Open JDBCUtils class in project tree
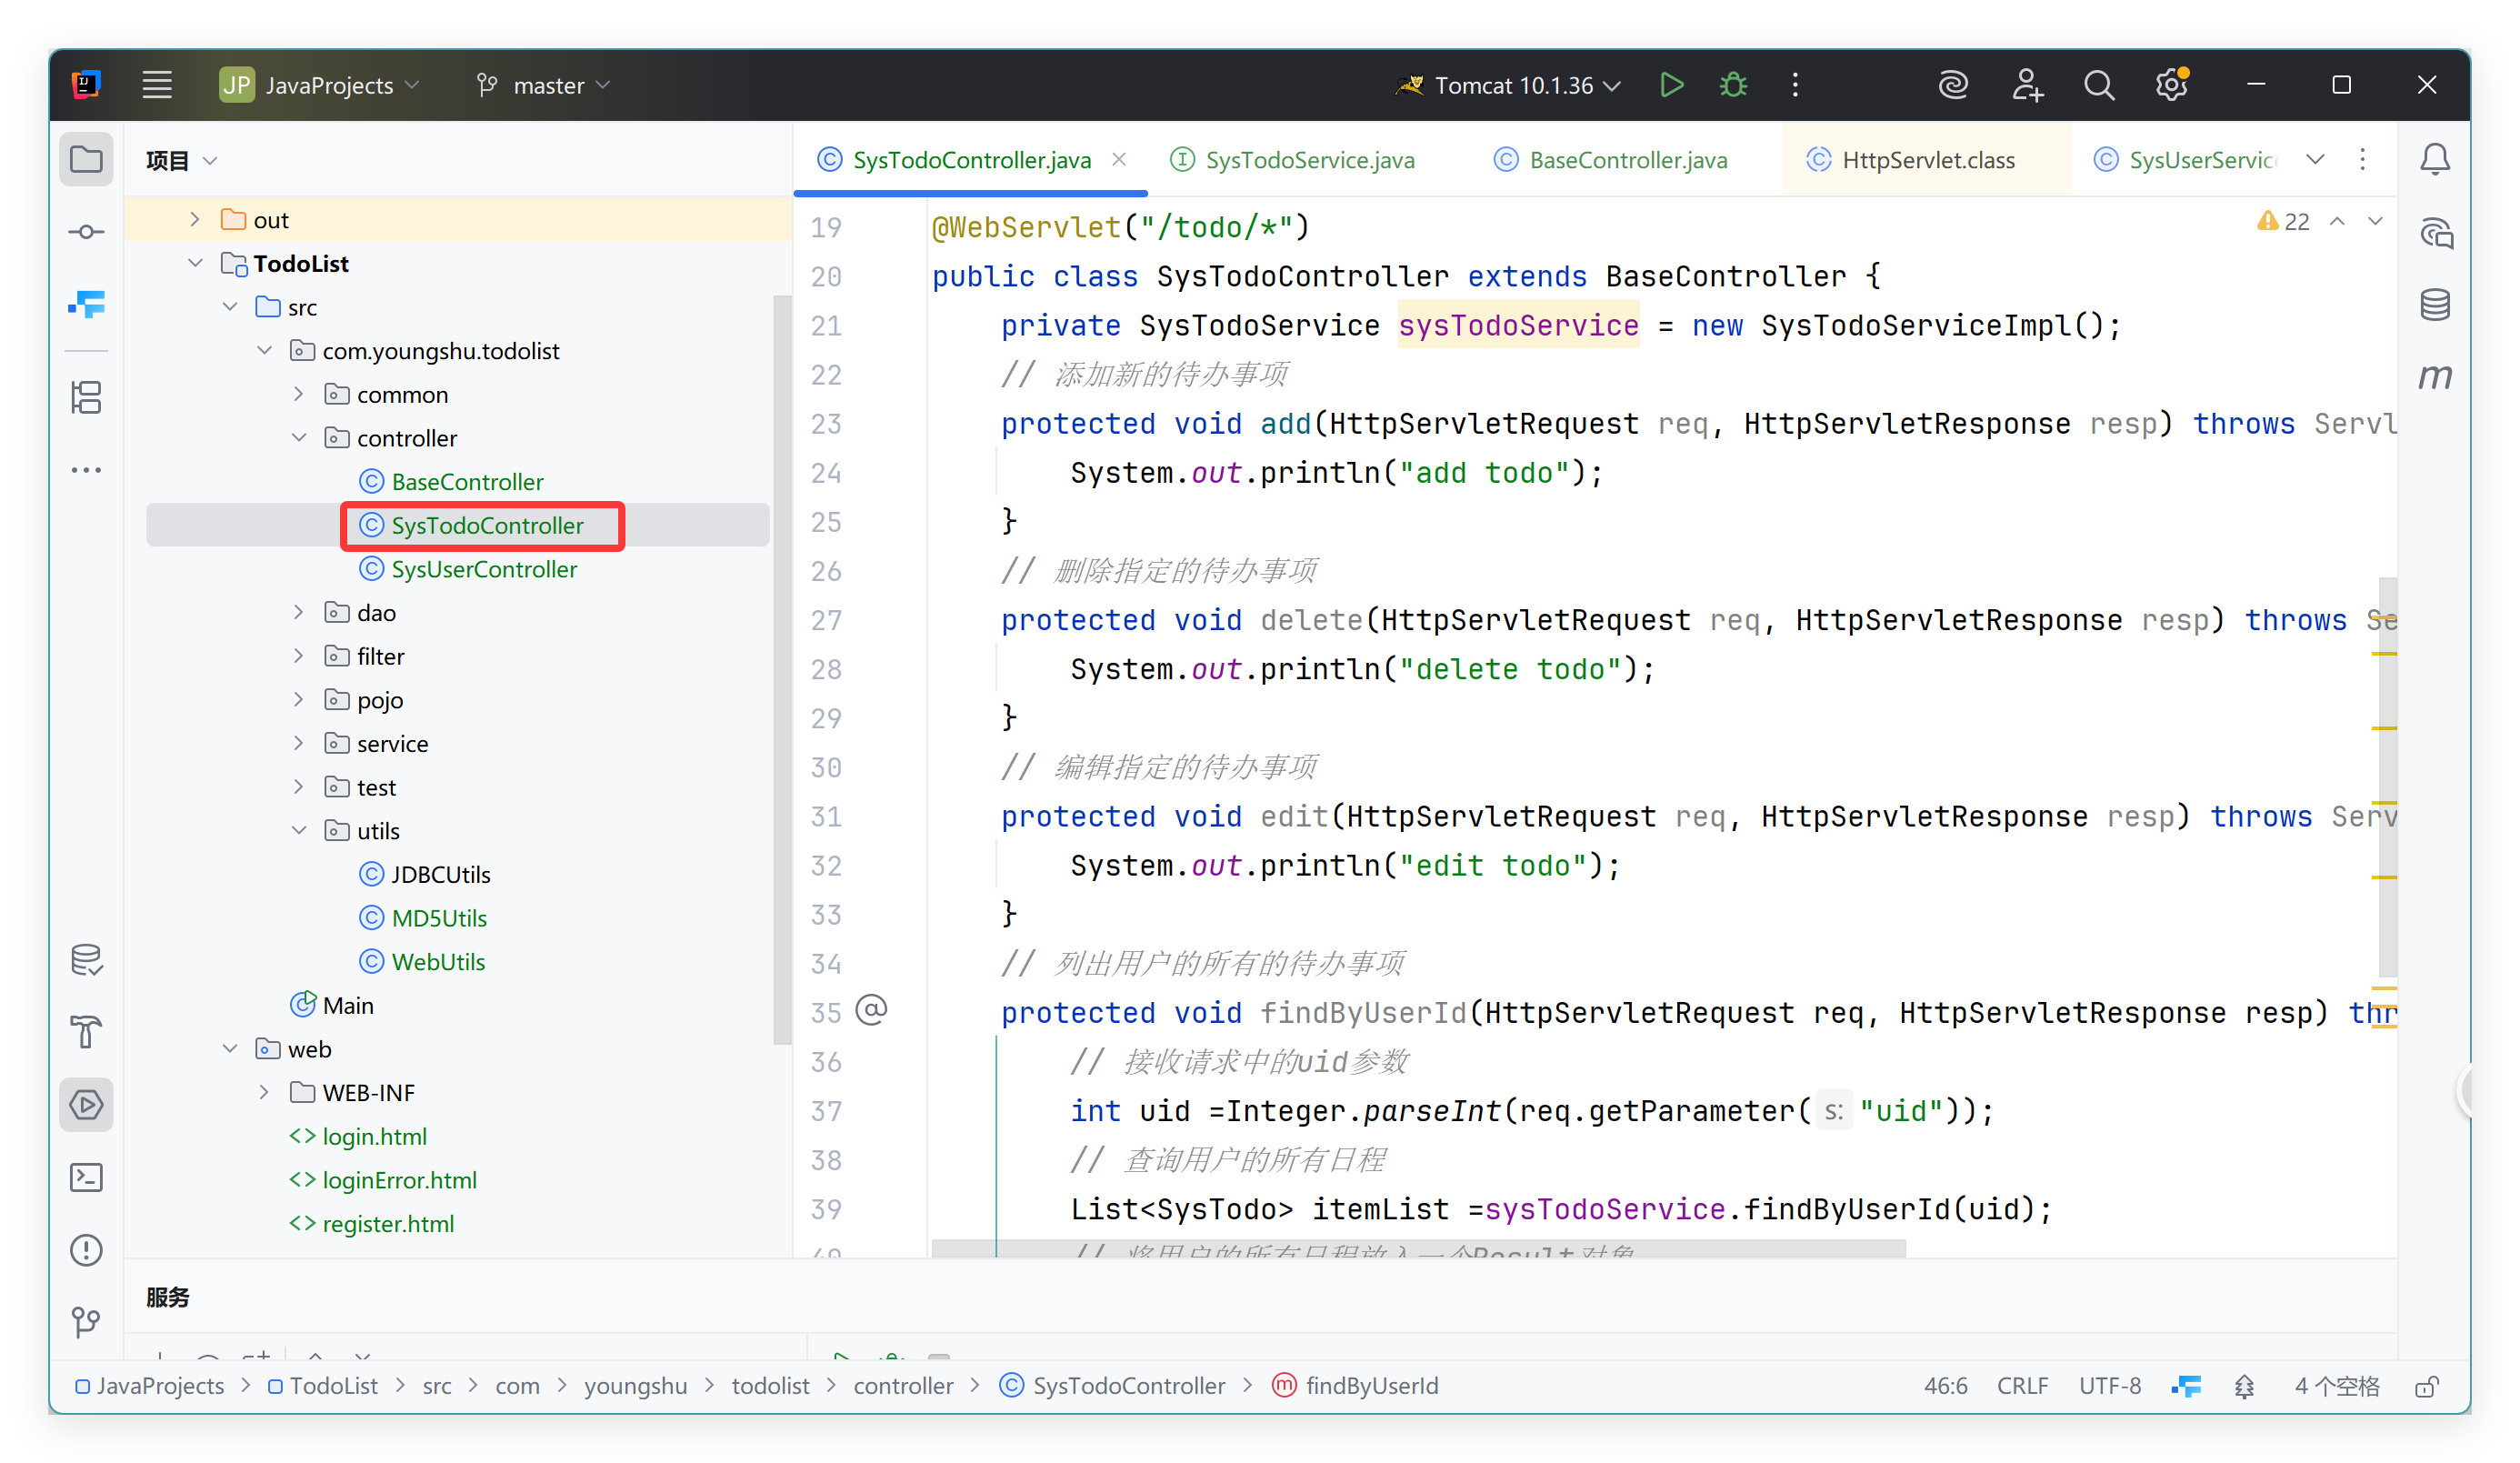Viewport: 2520px width, 1463px height. pyautogui.click(x=425, y=874)
